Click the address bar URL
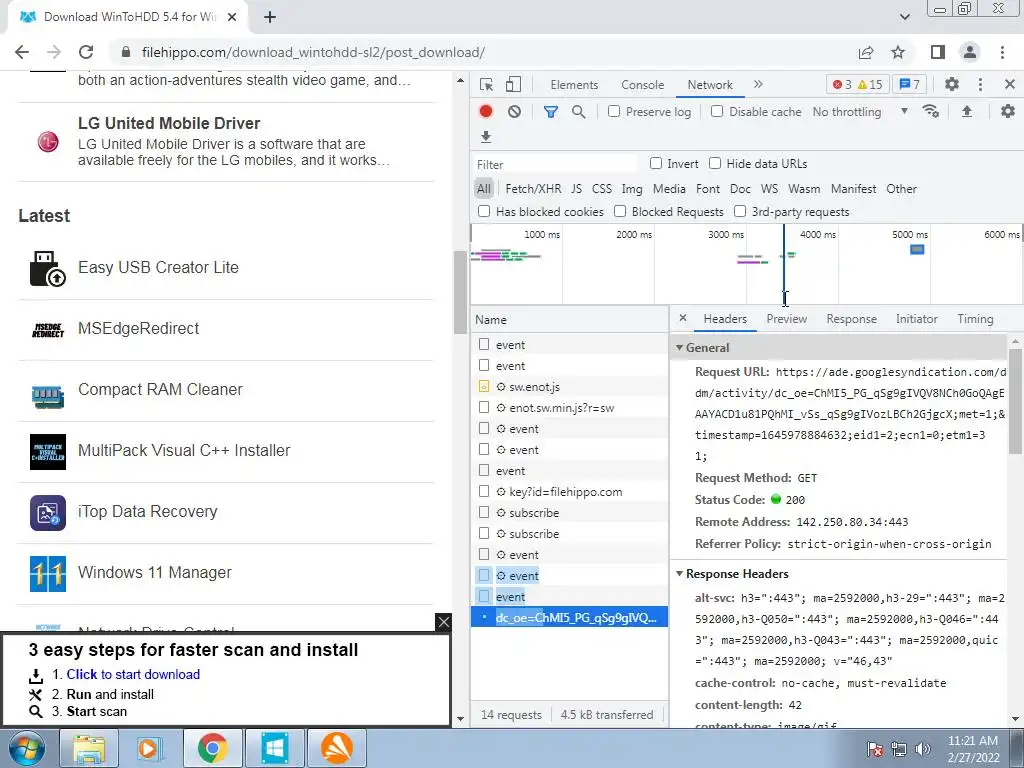Screen dimensions: 1024x768 (313, 52)
